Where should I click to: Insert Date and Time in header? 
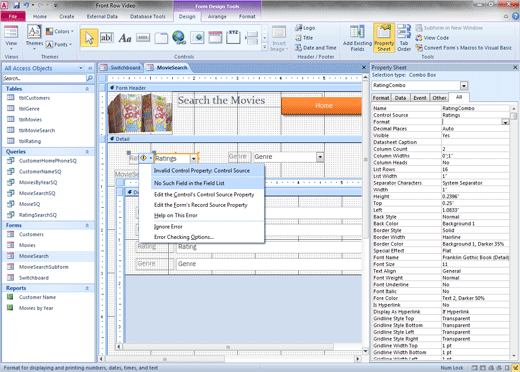(315, 48)
